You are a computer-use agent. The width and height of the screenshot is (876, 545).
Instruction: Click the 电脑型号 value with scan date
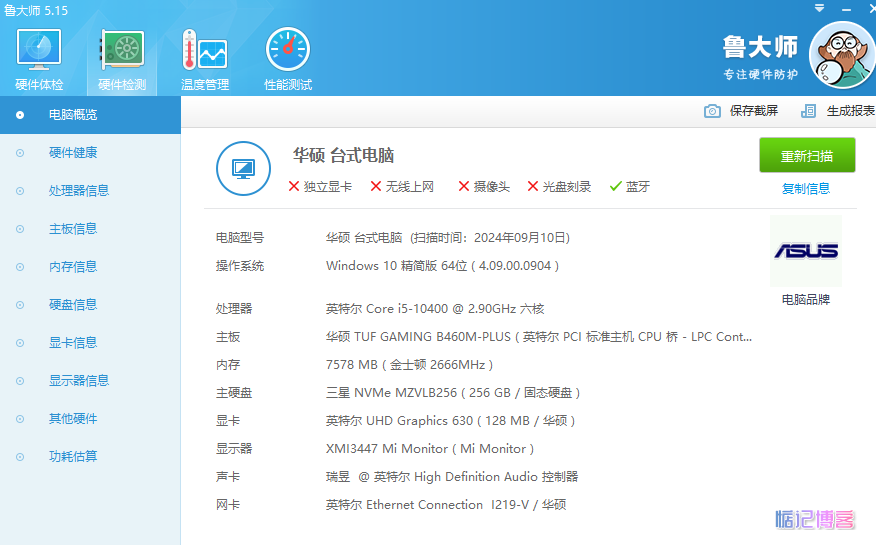point(448,238)
